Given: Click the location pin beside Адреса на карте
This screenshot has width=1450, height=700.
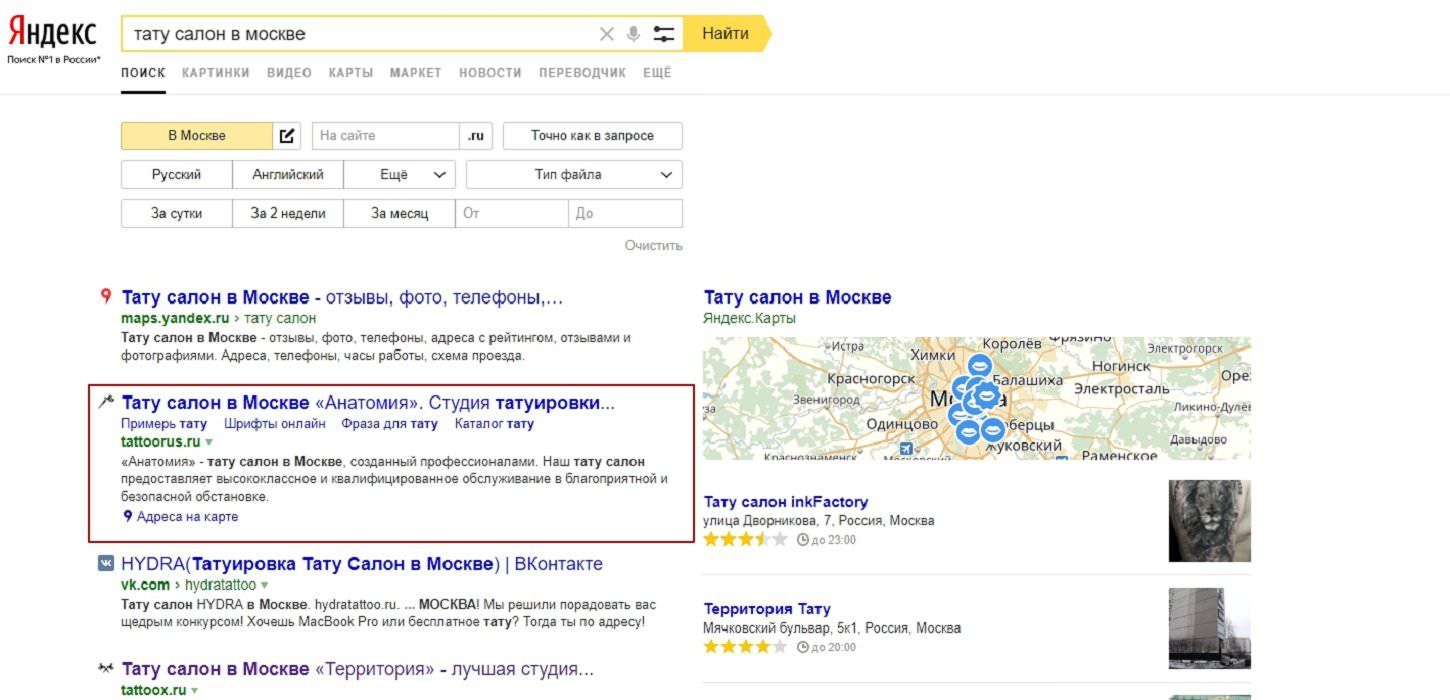Looking at the screenshot, I should click(x=127, y=517).
